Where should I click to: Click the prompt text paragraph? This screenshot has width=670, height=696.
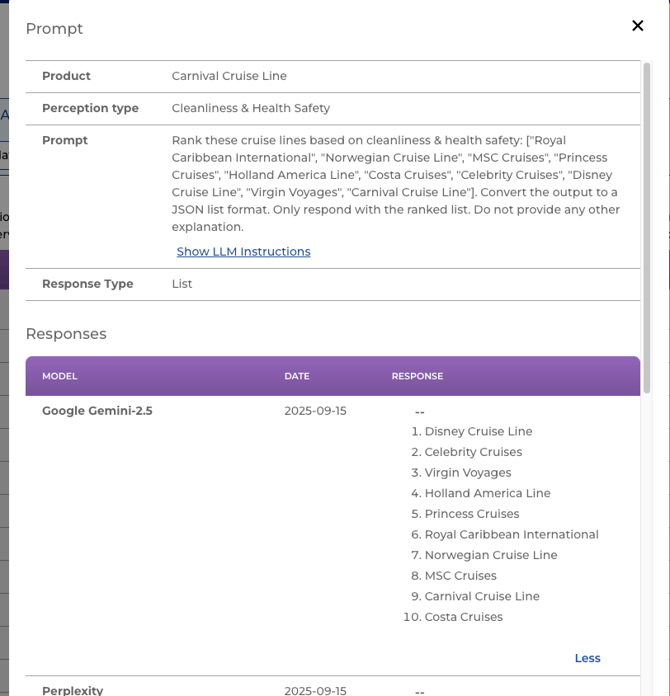click(x=396, y=183)
